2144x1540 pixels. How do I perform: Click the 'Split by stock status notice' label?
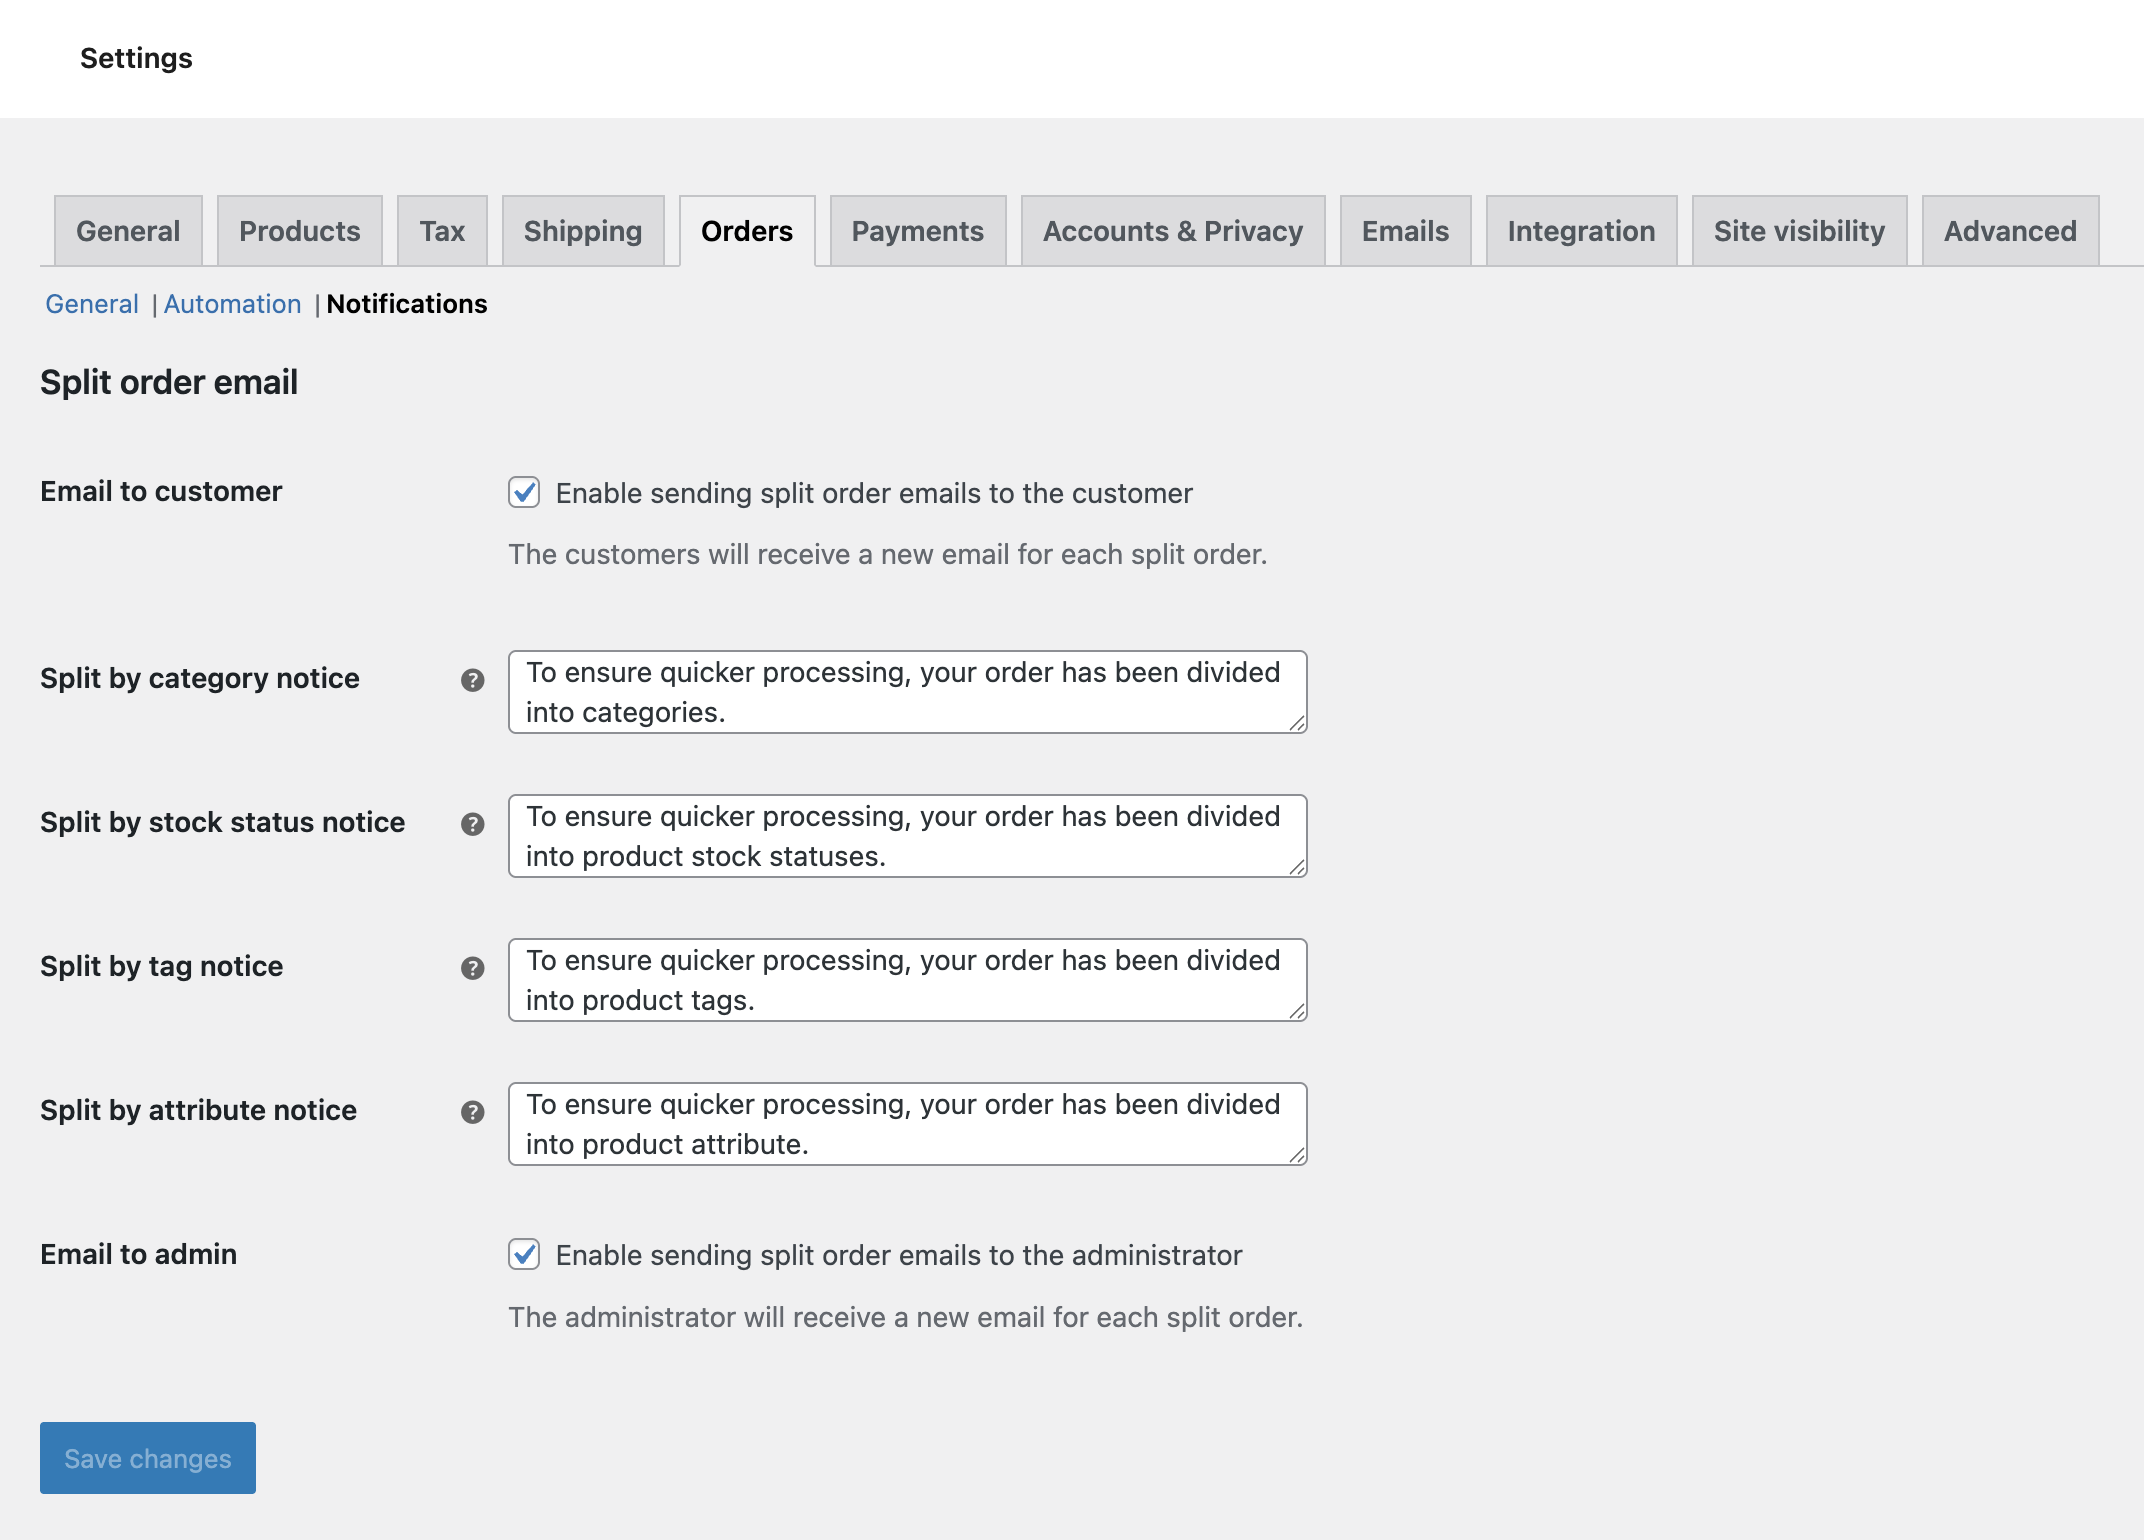point(223,823)
